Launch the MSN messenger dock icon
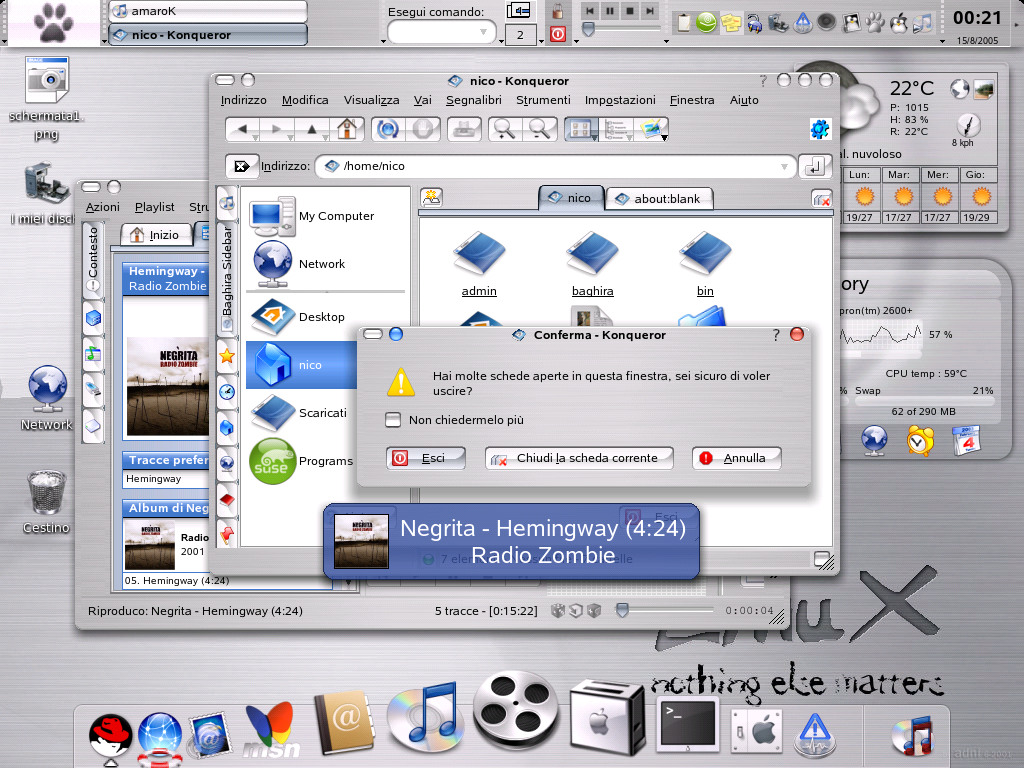This screenshot has width=1024, height=768. tap(272, 729)
